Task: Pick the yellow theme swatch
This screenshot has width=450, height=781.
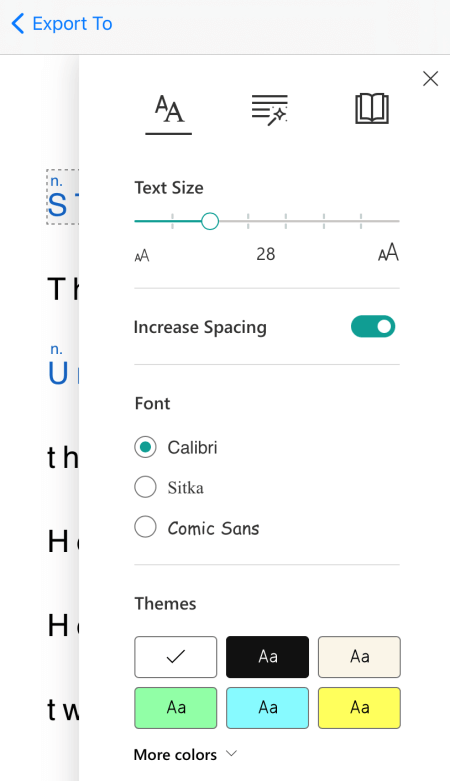Action: tap(359, 708)
